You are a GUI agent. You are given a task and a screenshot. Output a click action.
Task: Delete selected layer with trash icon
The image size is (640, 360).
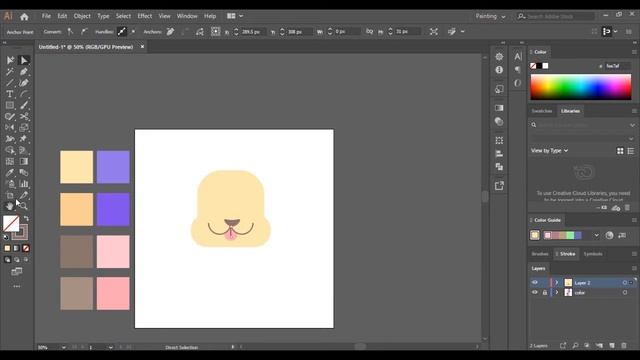624,346
